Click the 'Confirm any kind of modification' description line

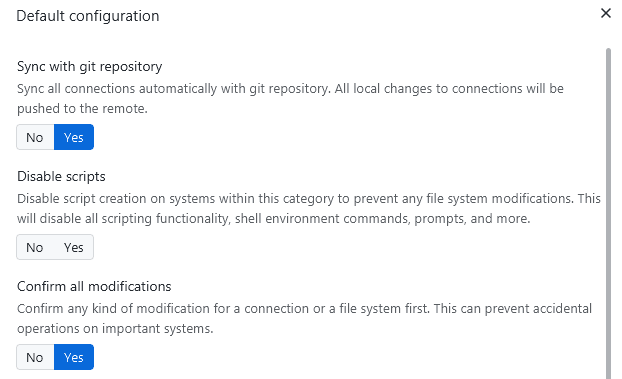tap(304, 308)
